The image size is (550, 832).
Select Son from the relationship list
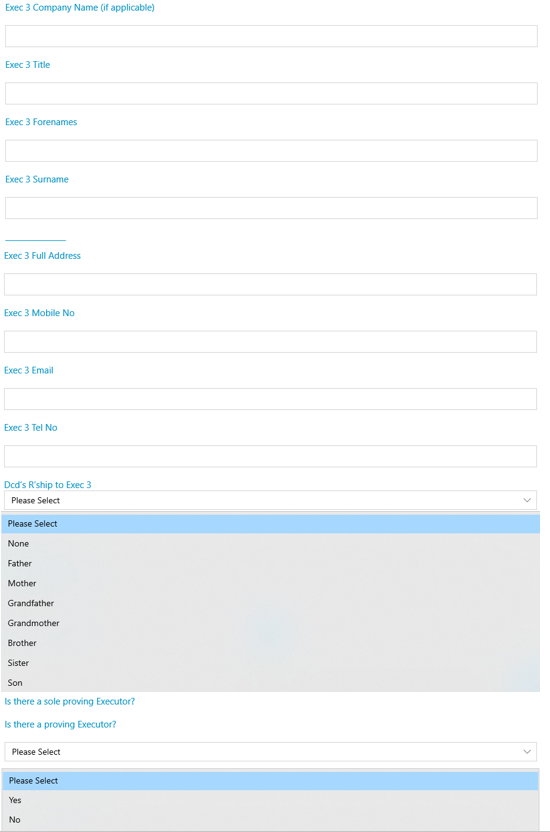270,682
